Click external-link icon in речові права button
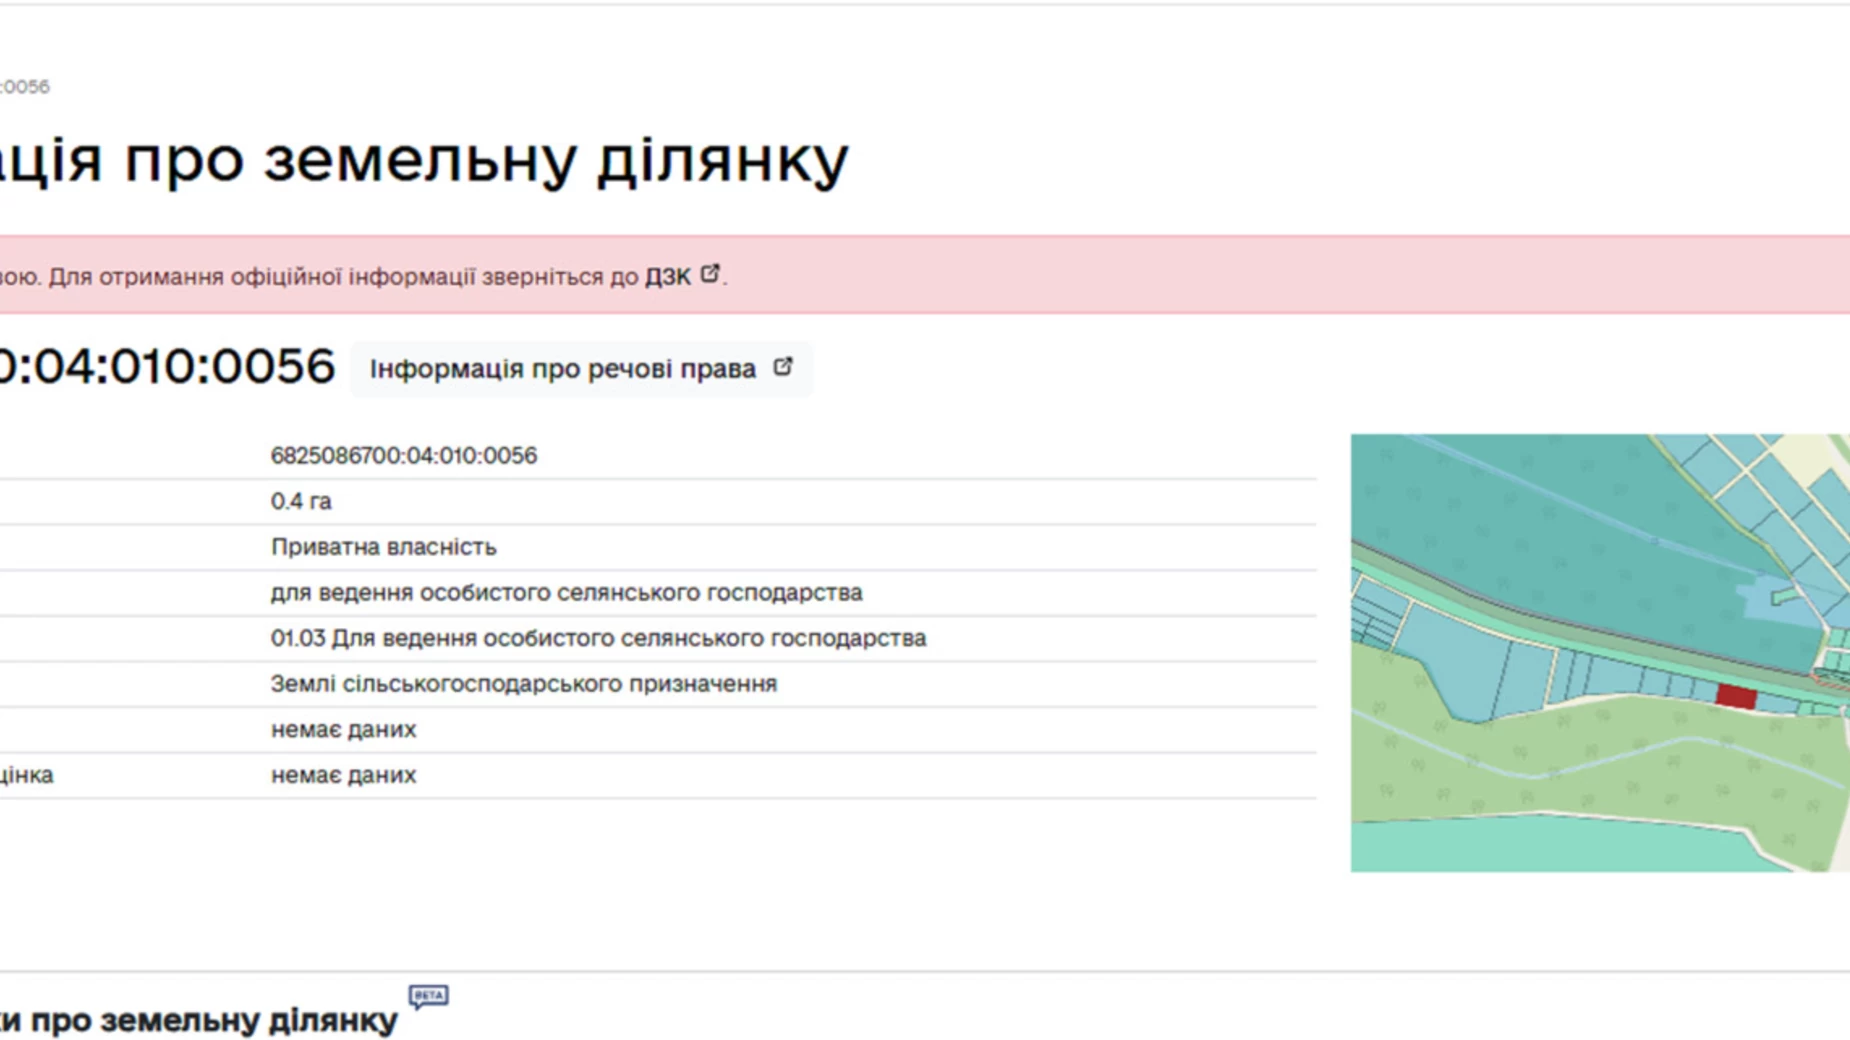 point(783,367)
